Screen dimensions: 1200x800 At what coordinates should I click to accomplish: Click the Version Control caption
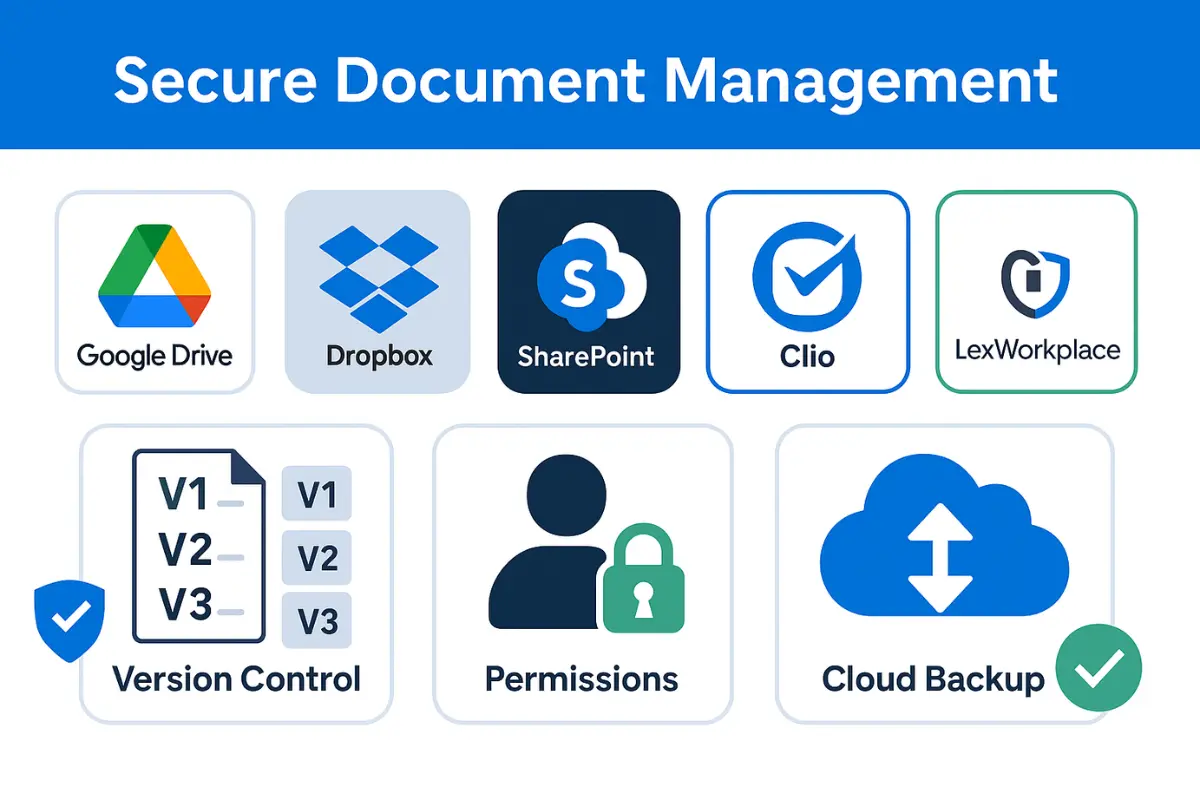point(236,679)
